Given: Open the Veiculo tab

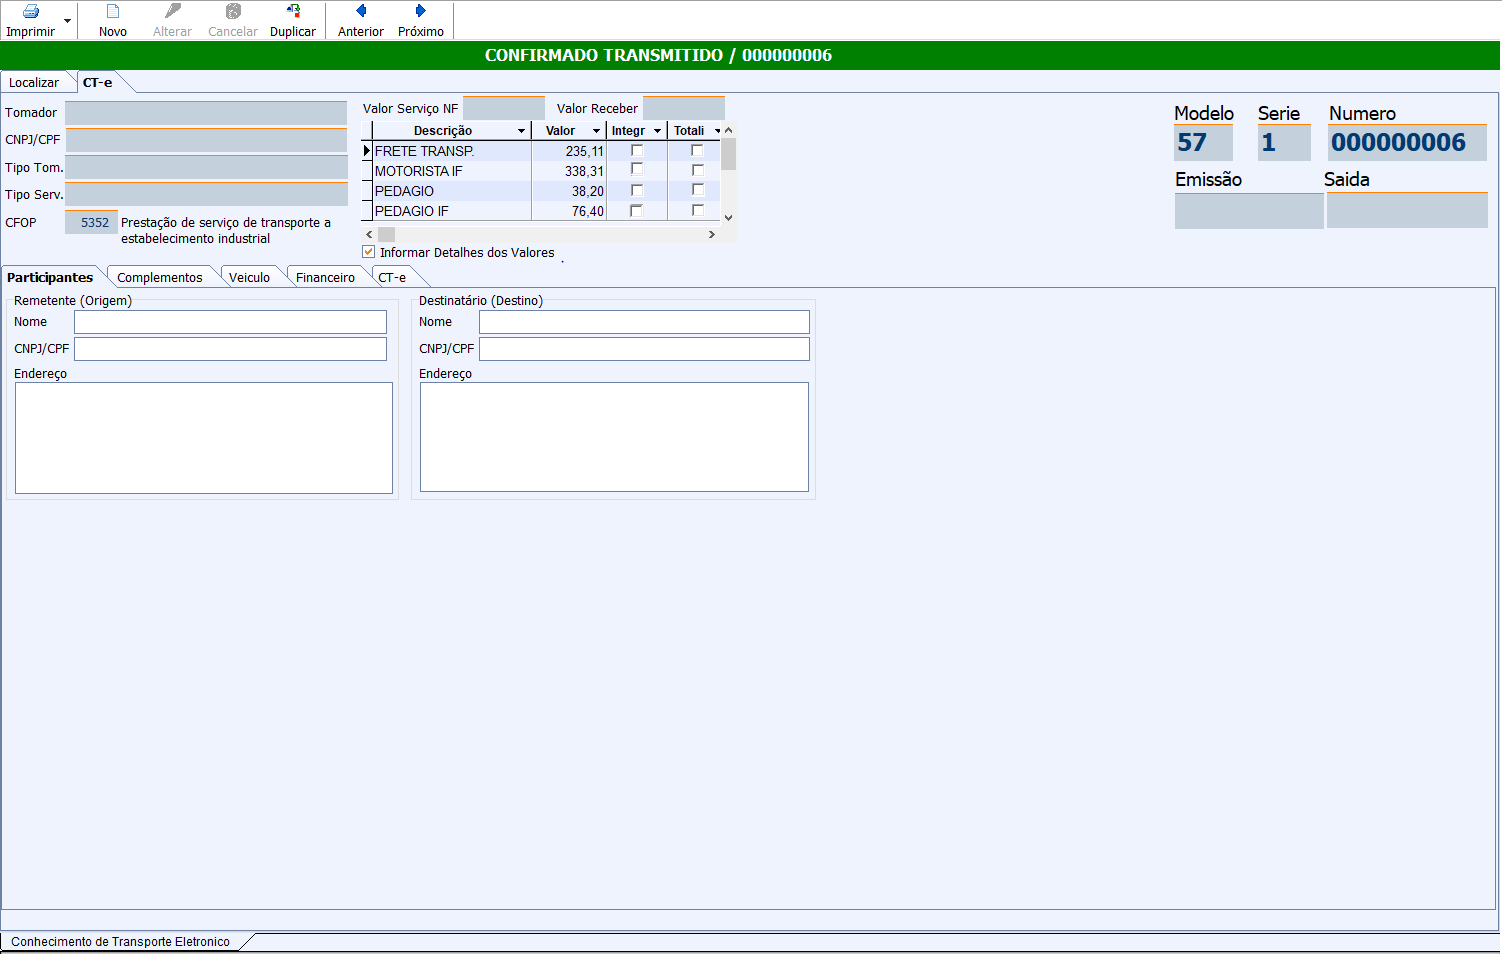Looking at the screenshot, I should point(249,278).
